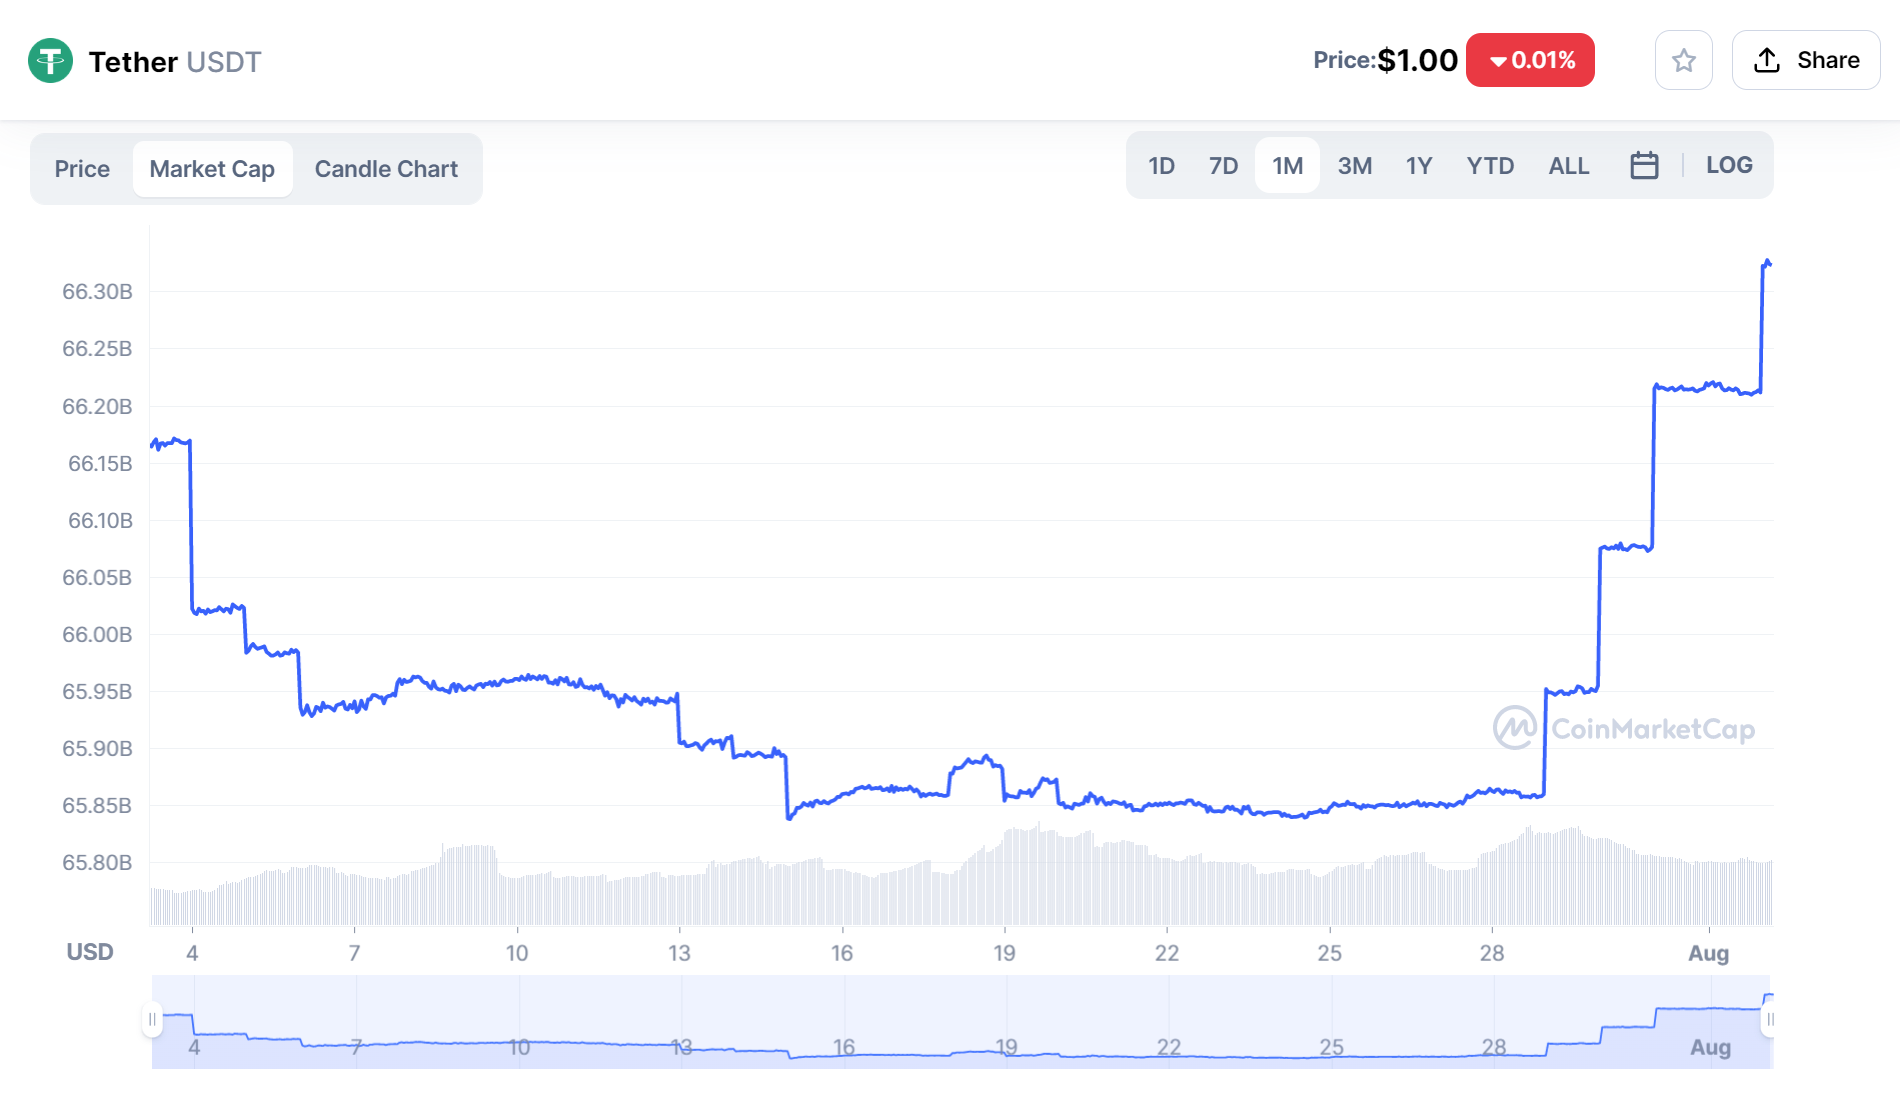Click the 65.80B y-axis label
This screenshot has height=1110, width=1900.
tap(97, 863)
